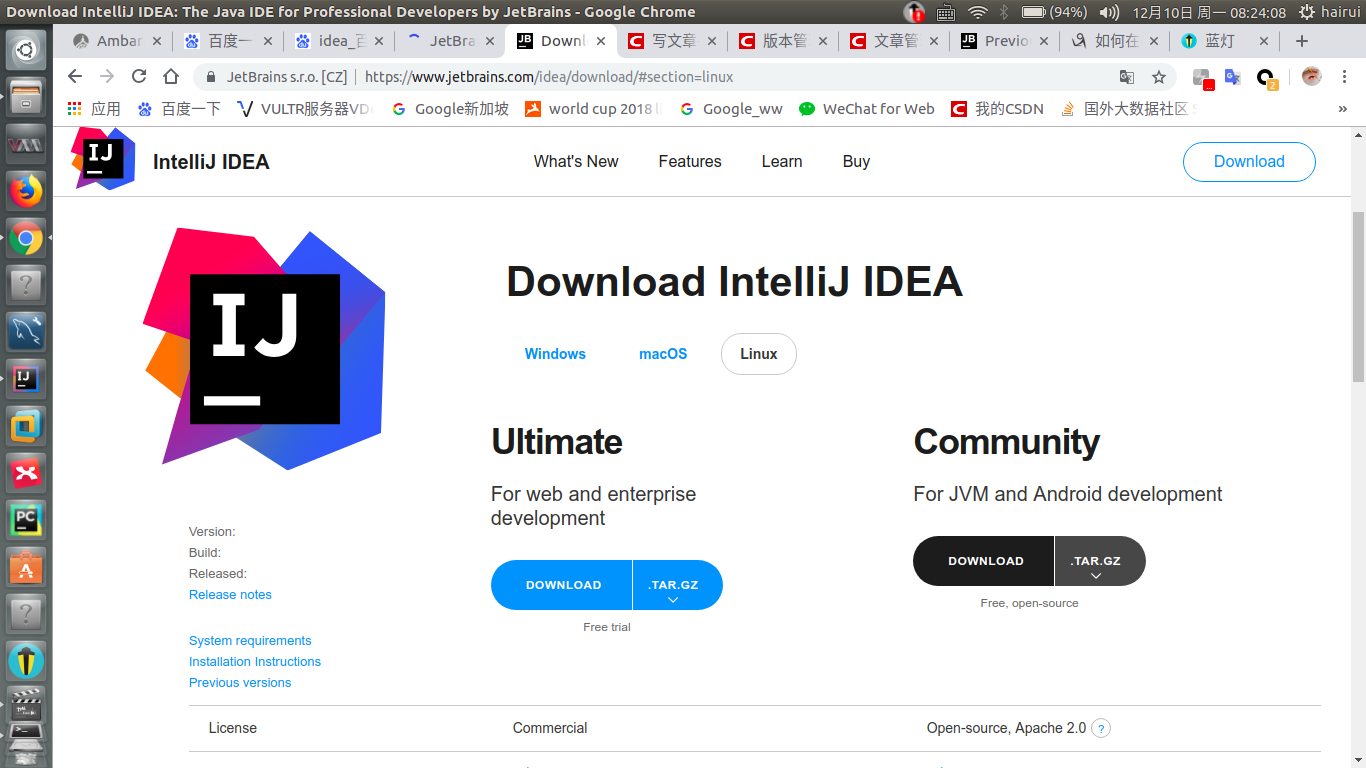This screenshot has height=768, width=1366.
Task: Click the browser back arrow
Action: [x=75, y=77]
